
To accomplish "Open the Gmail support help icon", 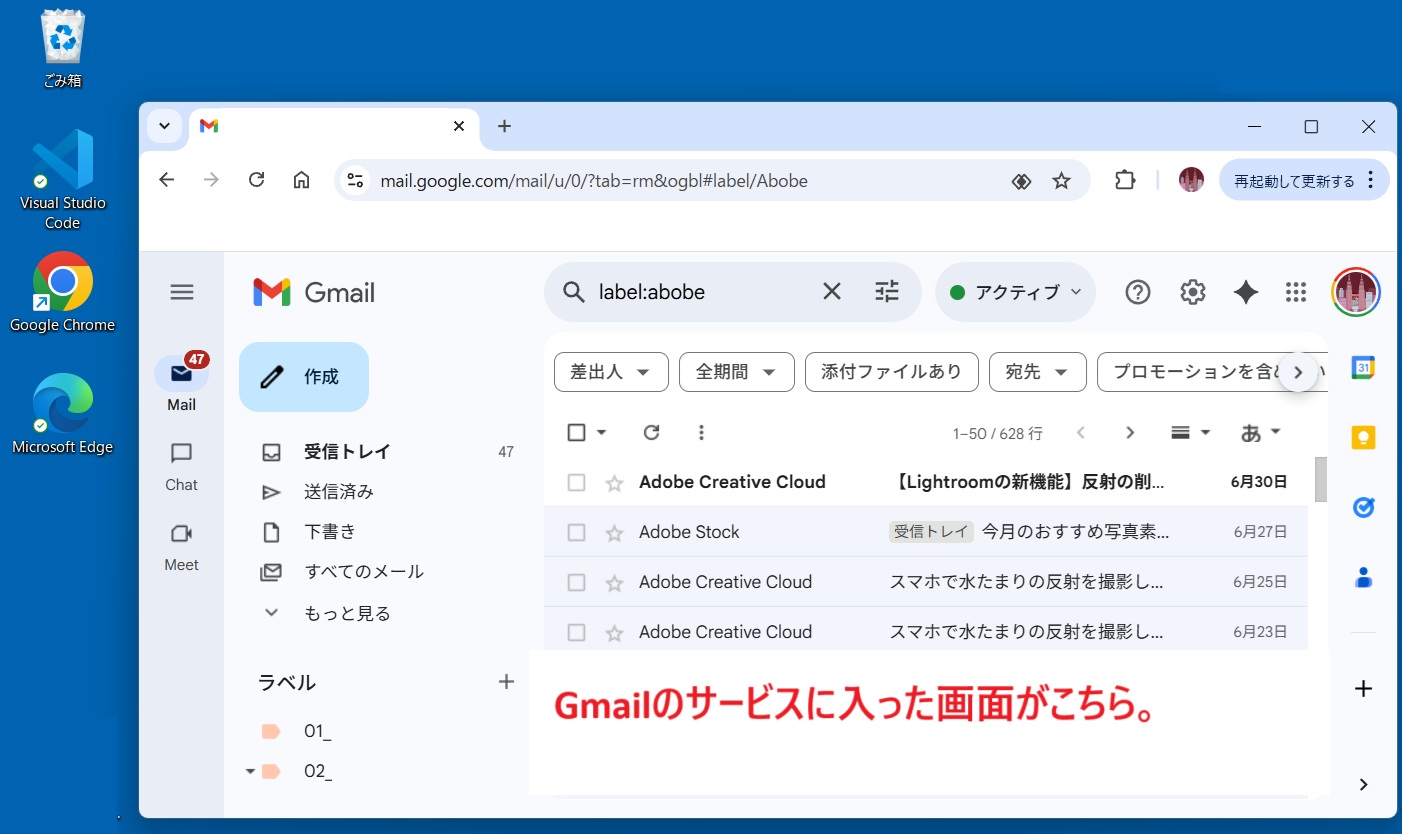I will (1138, 292).
